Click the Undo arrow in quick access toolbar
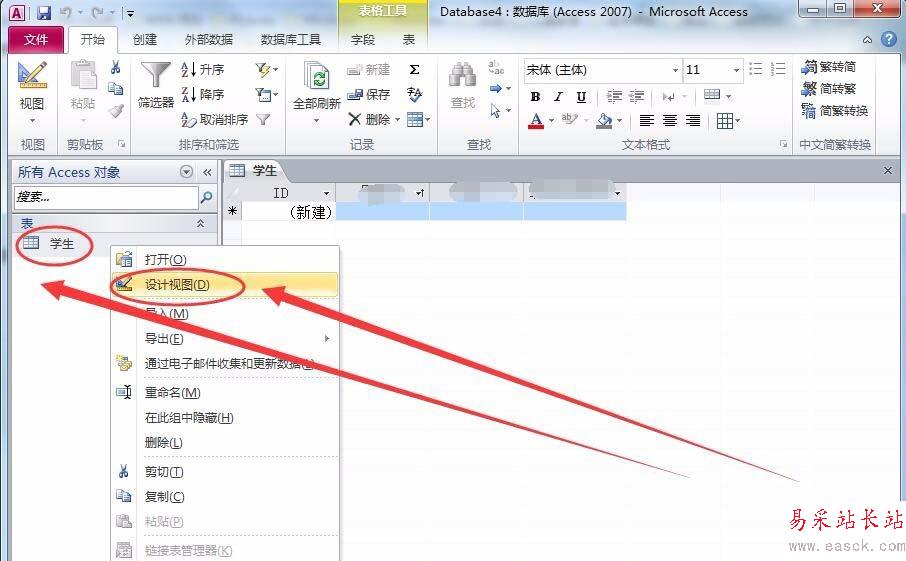906x561 pixels. 65,12
